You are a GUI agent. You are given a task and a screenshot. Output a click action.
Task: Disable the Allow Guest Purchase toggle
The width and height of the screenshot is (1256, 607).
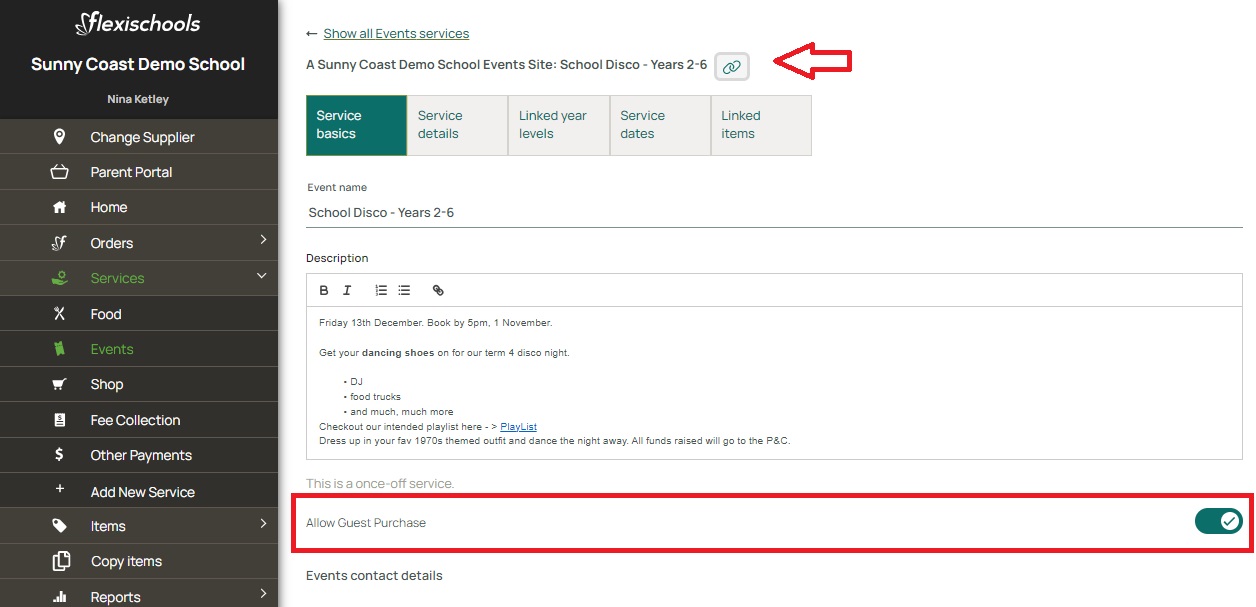pyautogui.click(x=1218, y=521)
